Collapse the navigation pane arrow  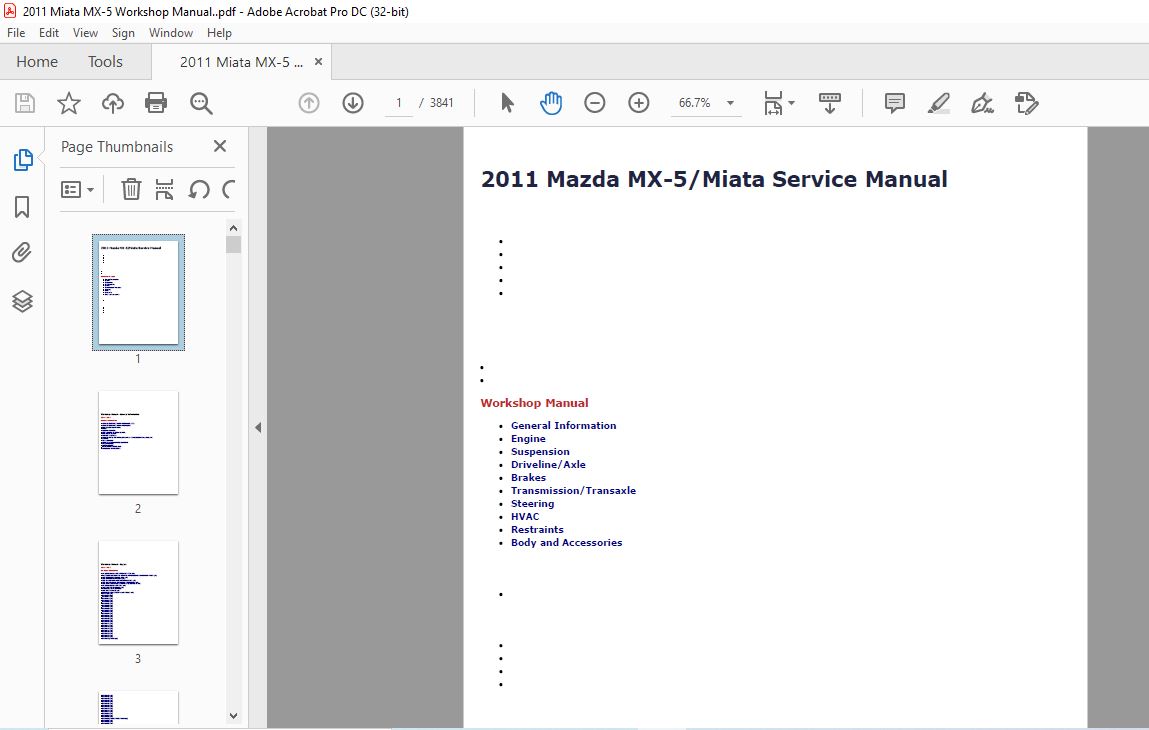pos(258,427)
